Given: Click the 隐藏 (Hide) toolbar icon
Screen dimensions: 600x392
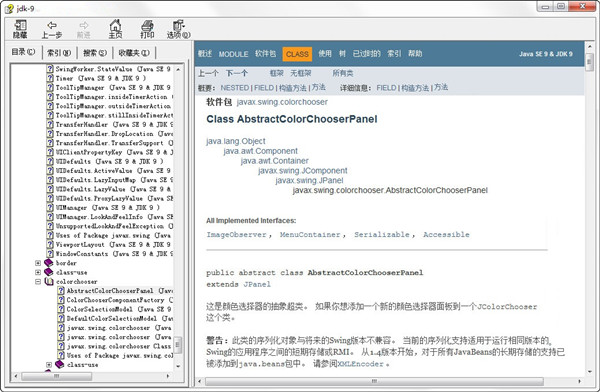Looking at the screenshot, I should [20, 29].
